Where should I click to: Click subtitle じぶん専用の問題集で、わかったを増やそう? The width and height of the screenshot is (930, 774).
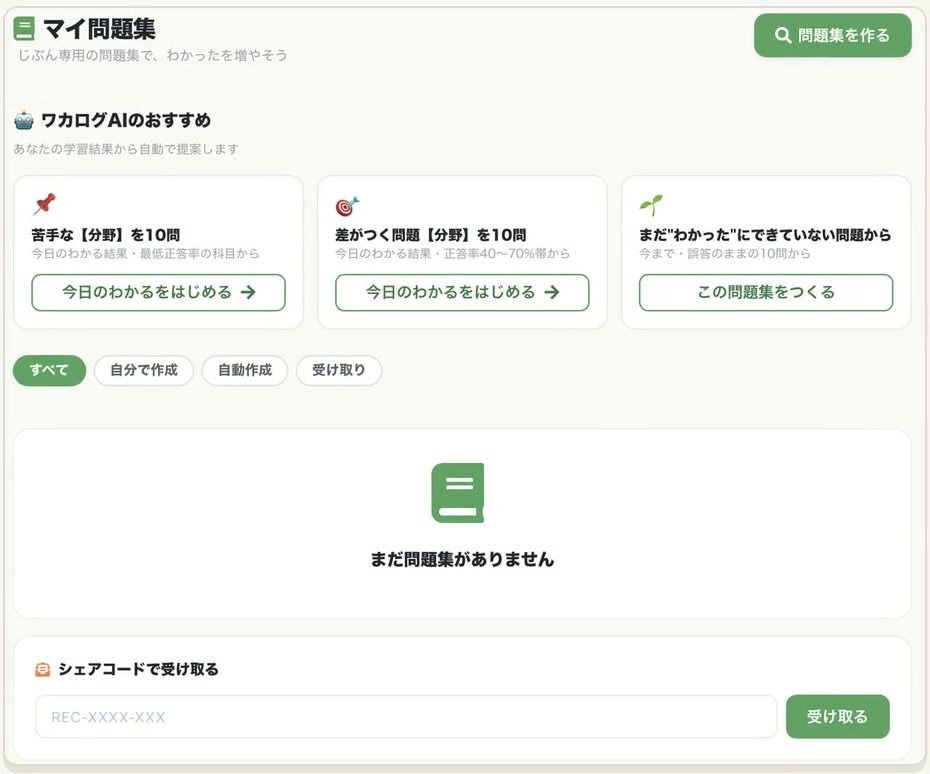152,56
